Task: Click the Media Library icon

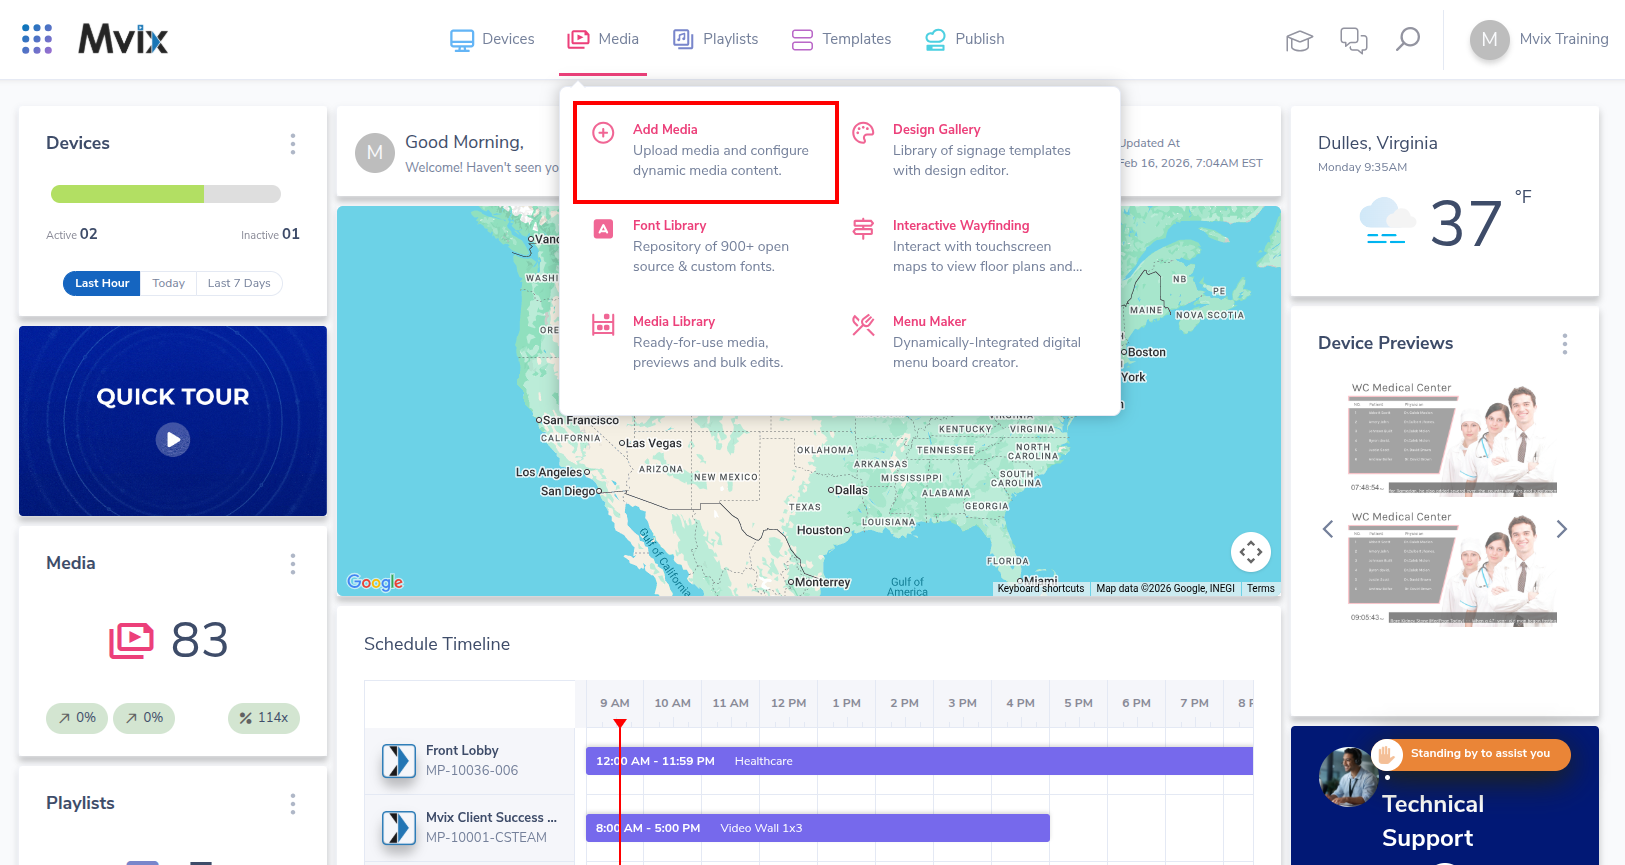Action: click(x=603, y=325)
